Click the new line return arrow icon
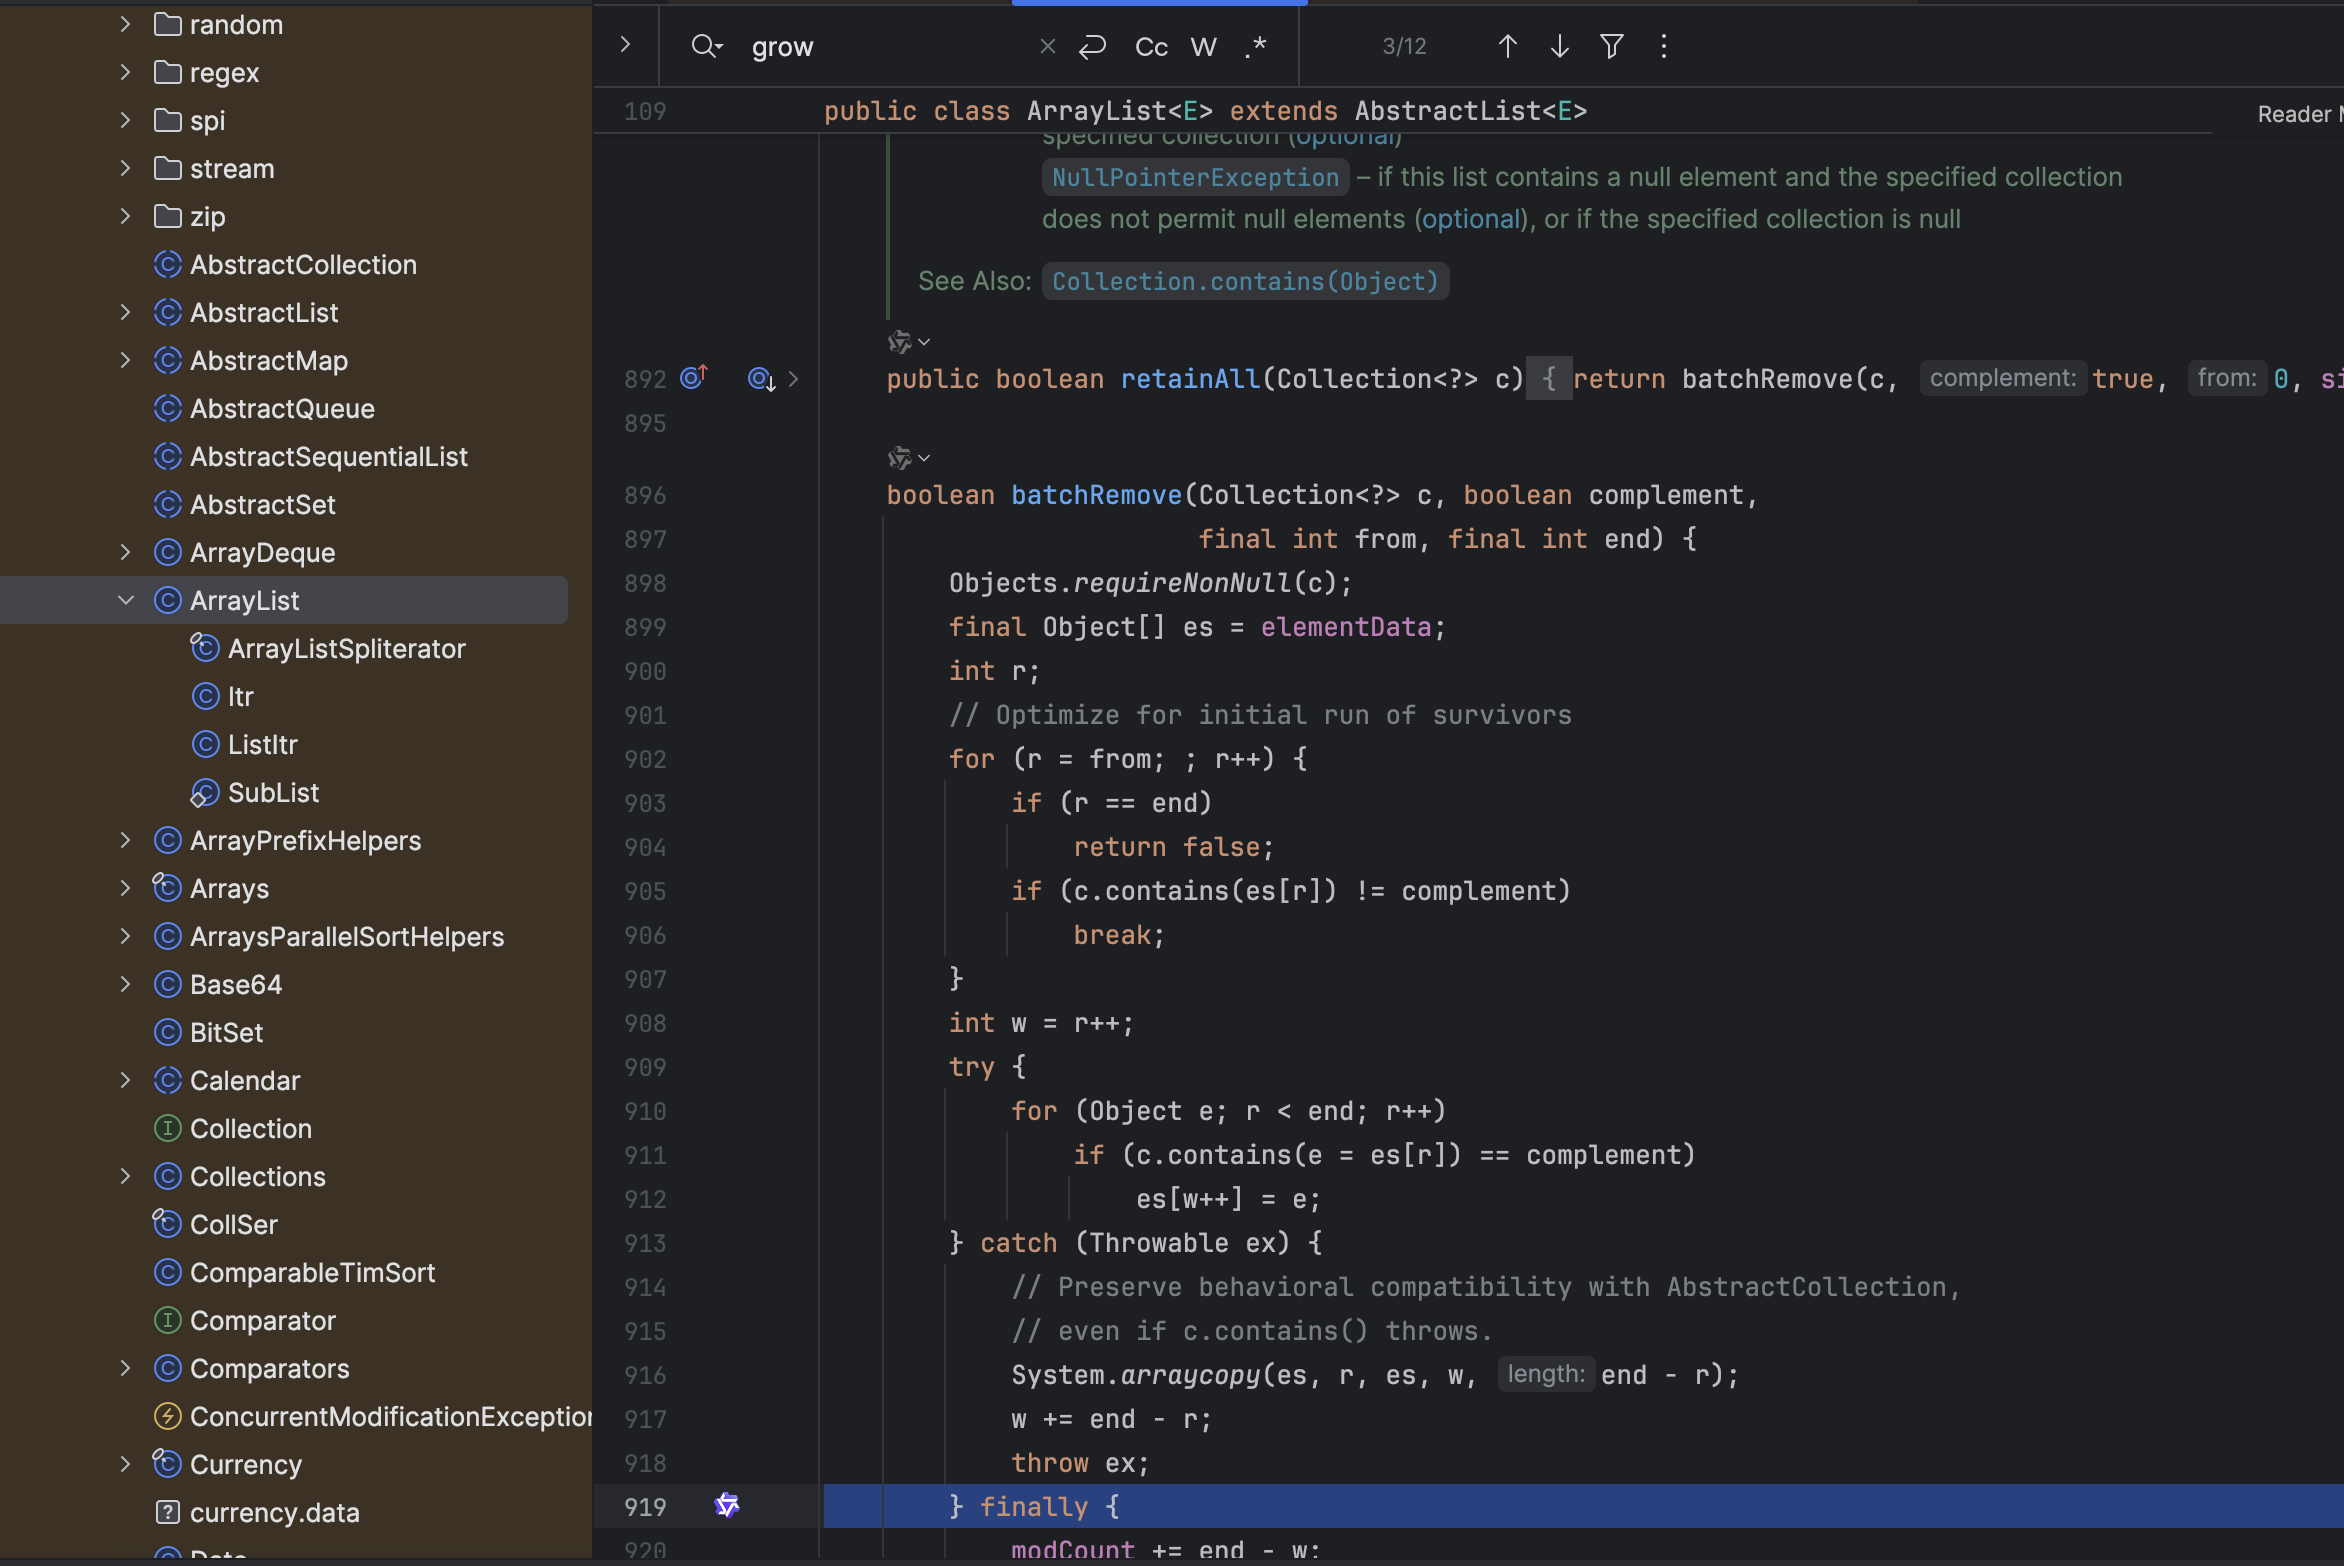This screenshot has width=2344, height=1566. click(x=1092, y=47)
